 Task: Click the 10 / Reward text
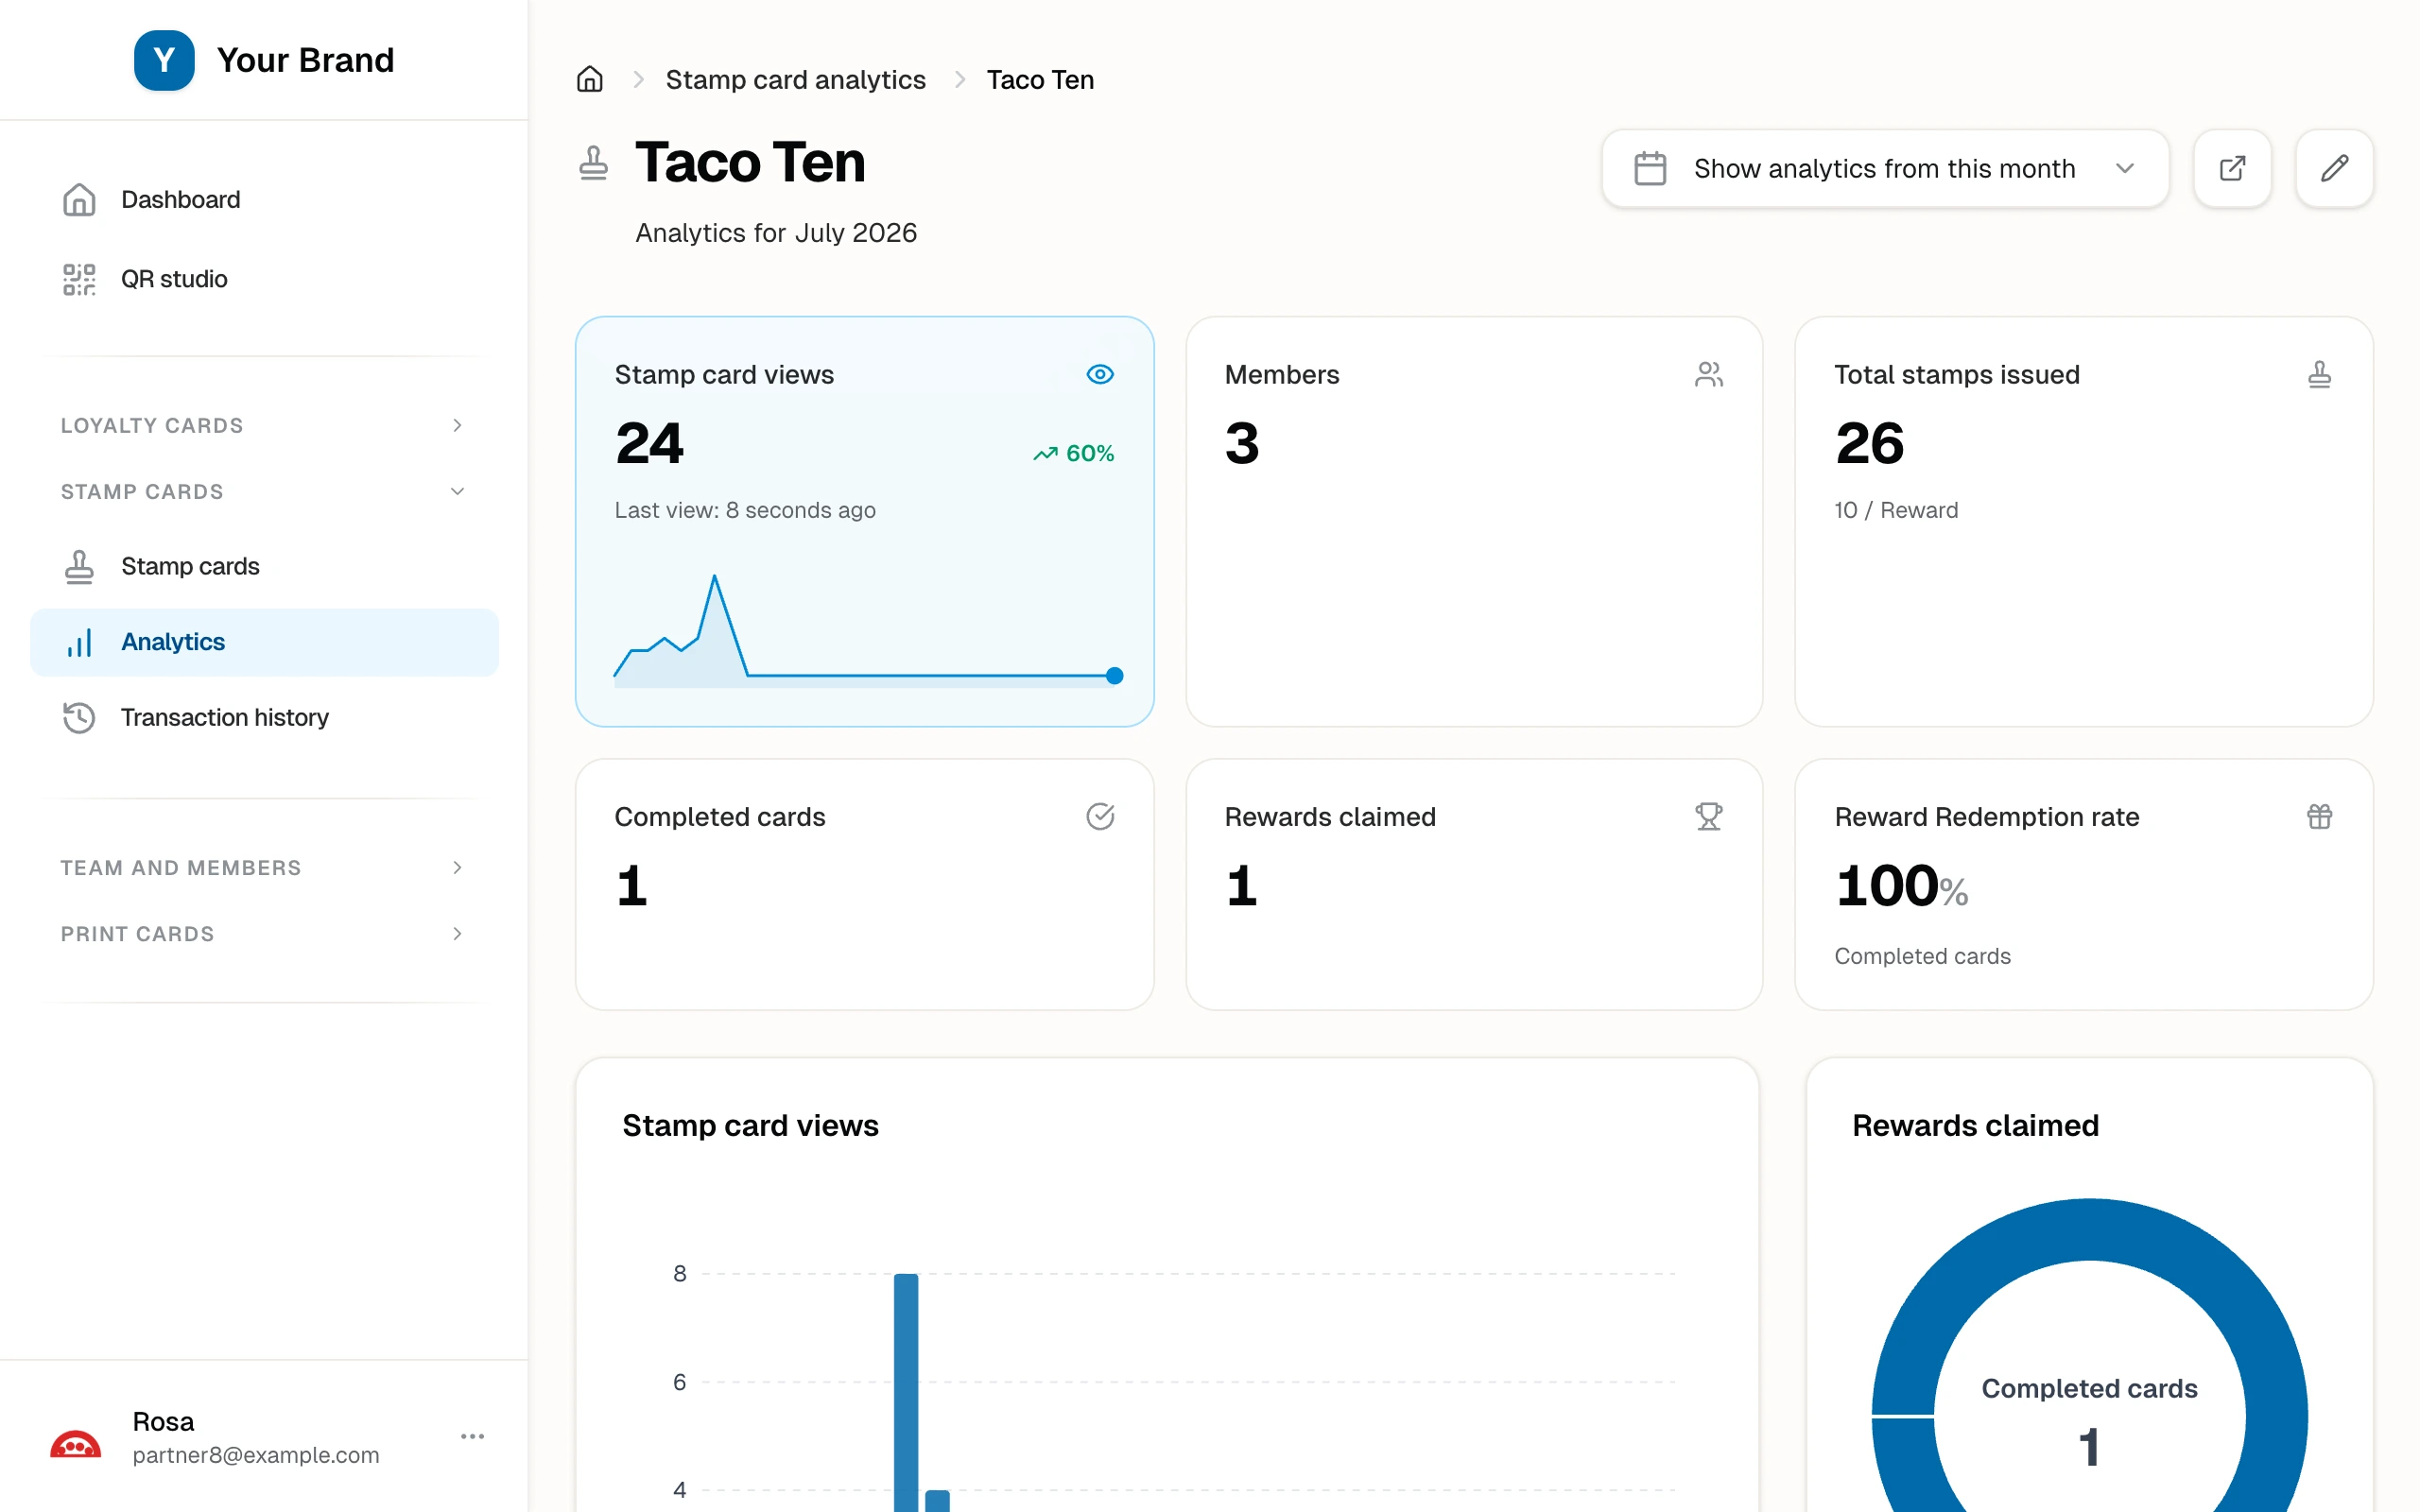[x=1896, y=510]
